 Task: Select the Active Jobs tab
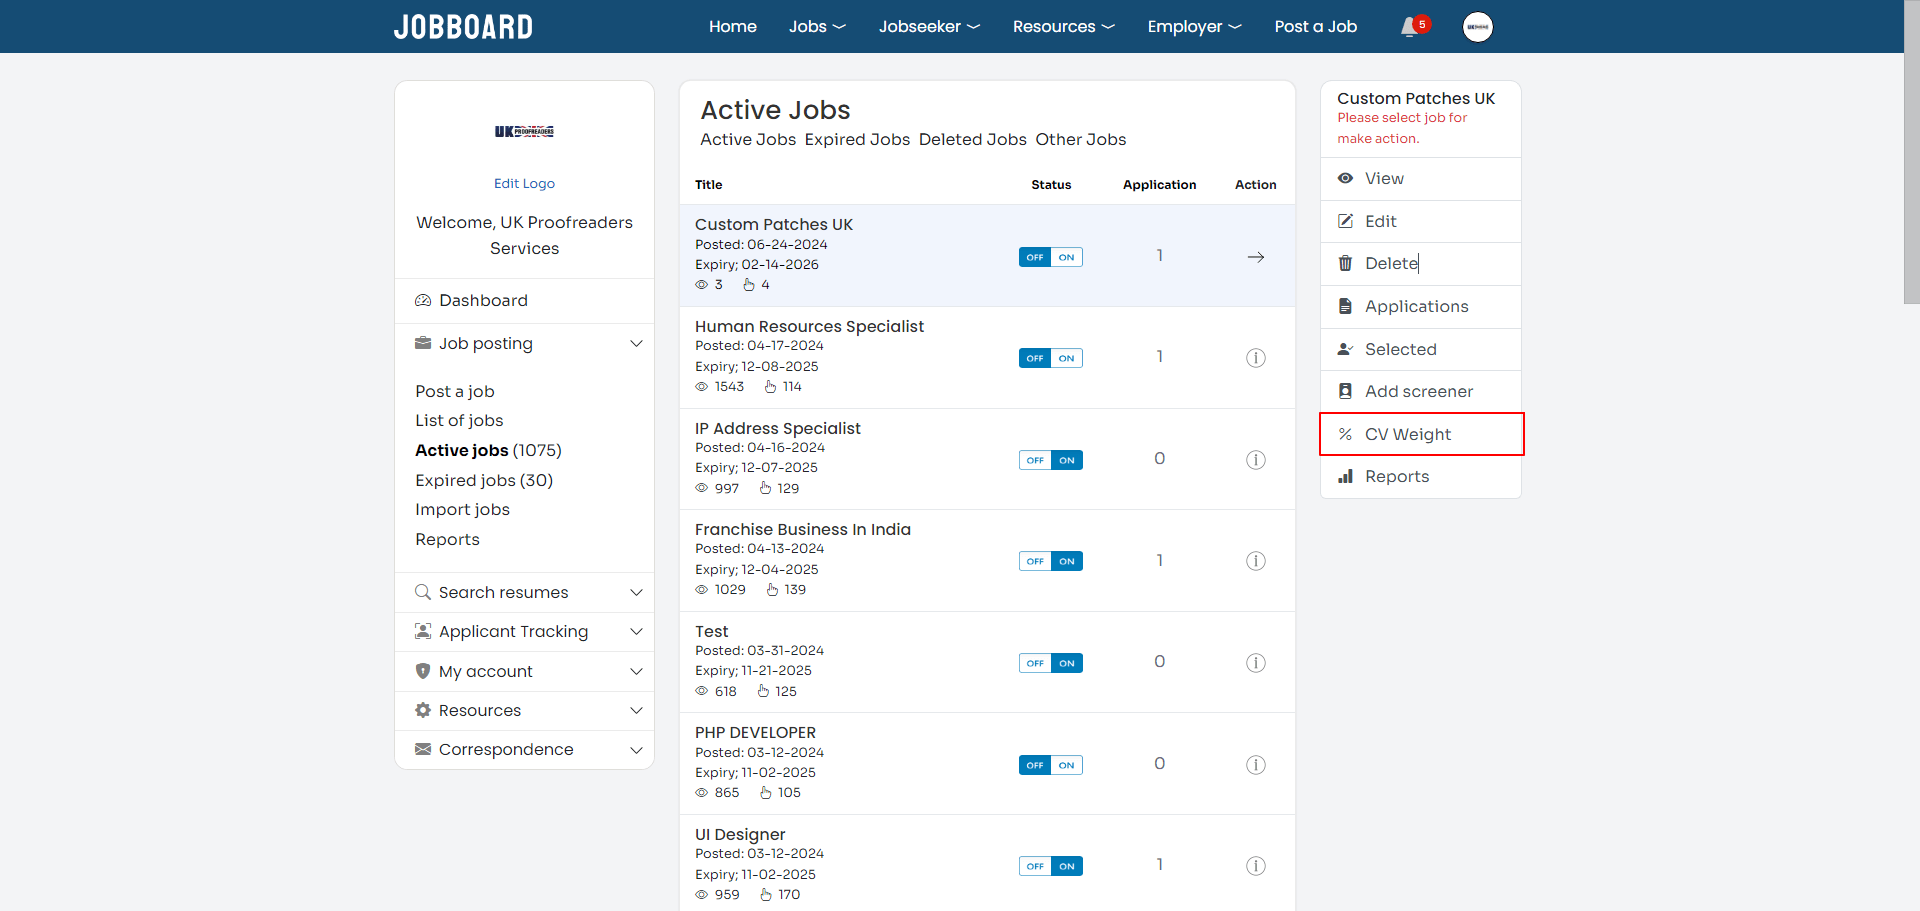(748, 139)
